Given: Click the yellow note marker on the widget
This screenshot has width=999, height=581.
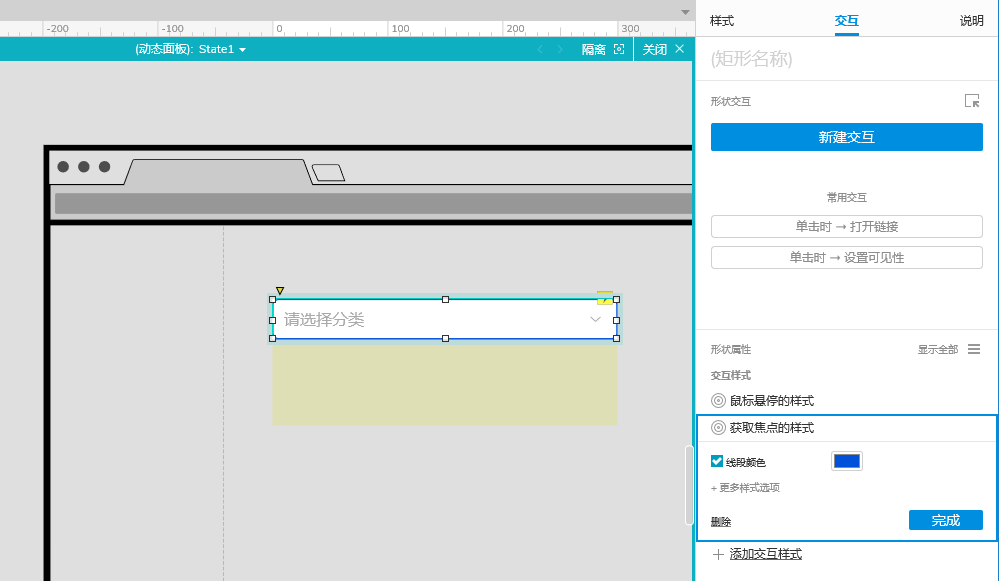Looking at the screenshot, I should 605,298.
